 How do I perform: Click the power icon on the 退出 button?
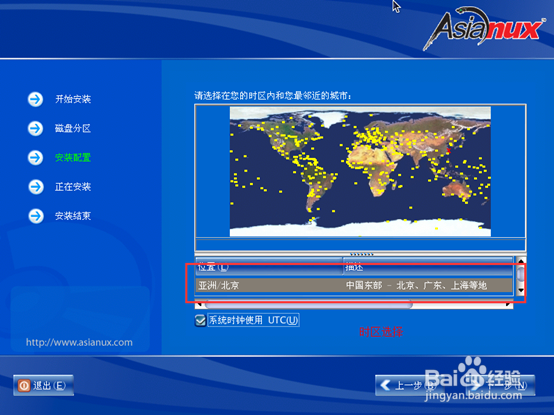coord(24,385)
